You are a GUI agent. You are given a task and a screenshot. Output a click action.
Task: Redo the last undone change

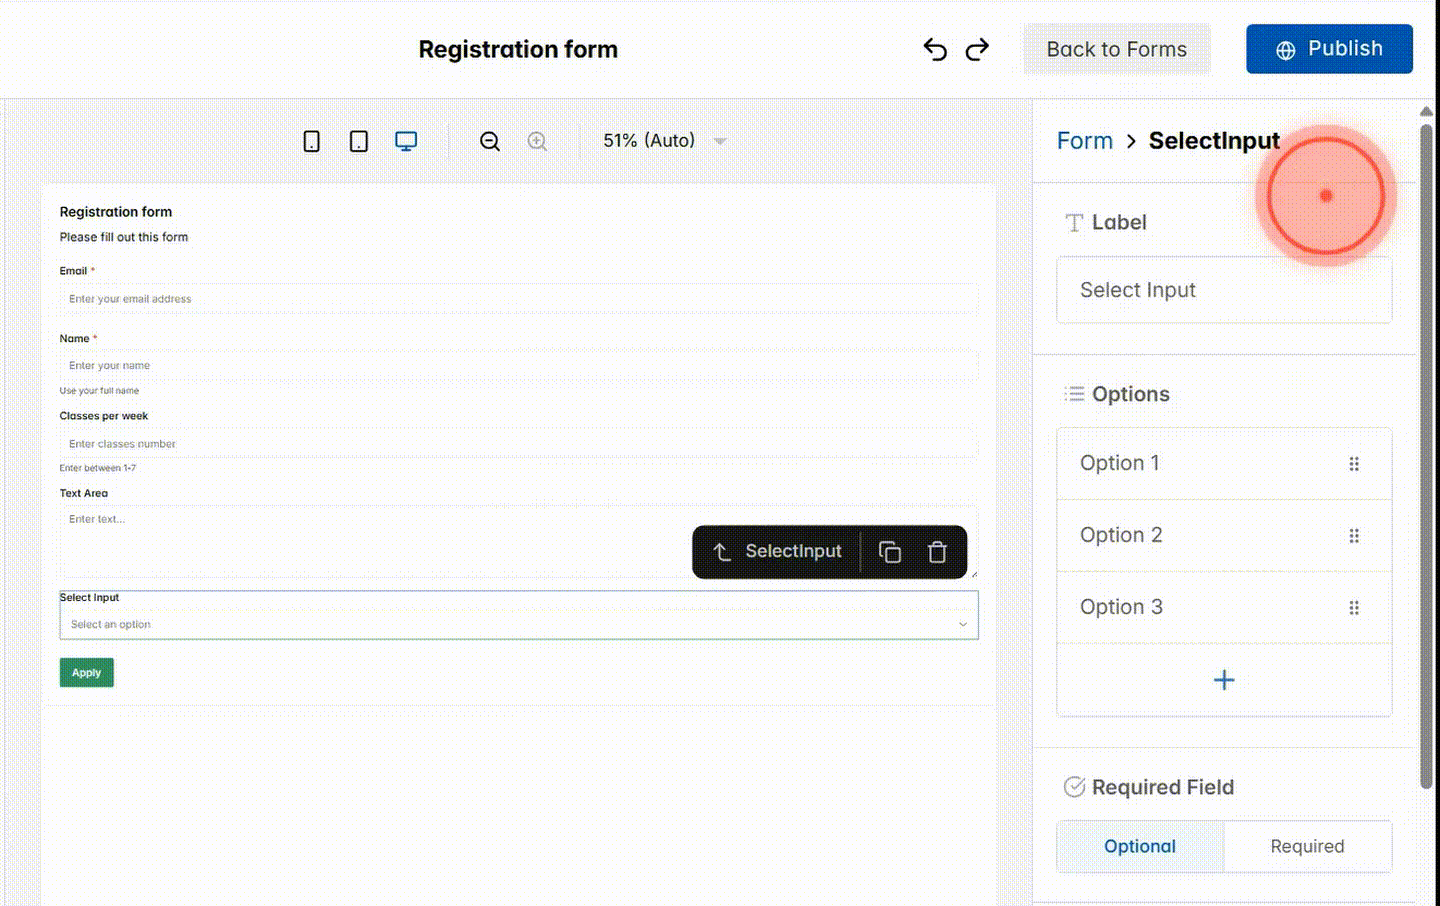pos(977,49)
